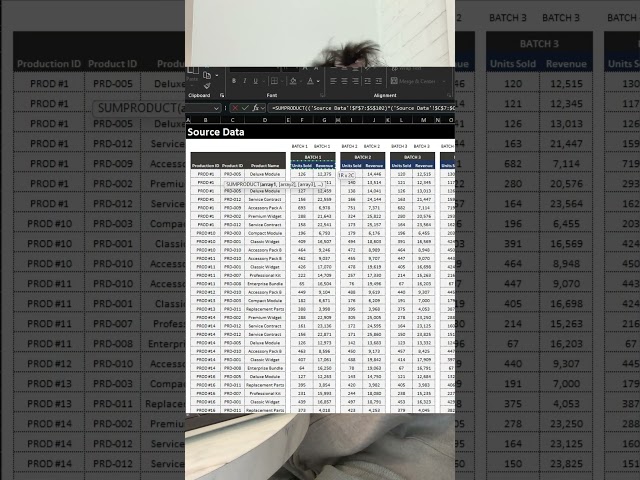Click the BATCH 1 merged header cell

[313, 157]
